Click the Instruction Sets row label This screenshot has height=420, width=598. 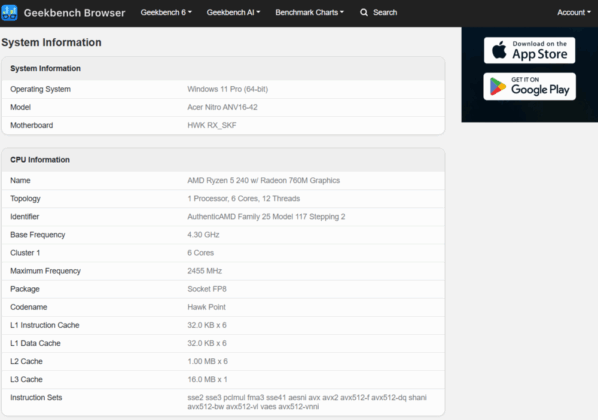click(36, 397)
